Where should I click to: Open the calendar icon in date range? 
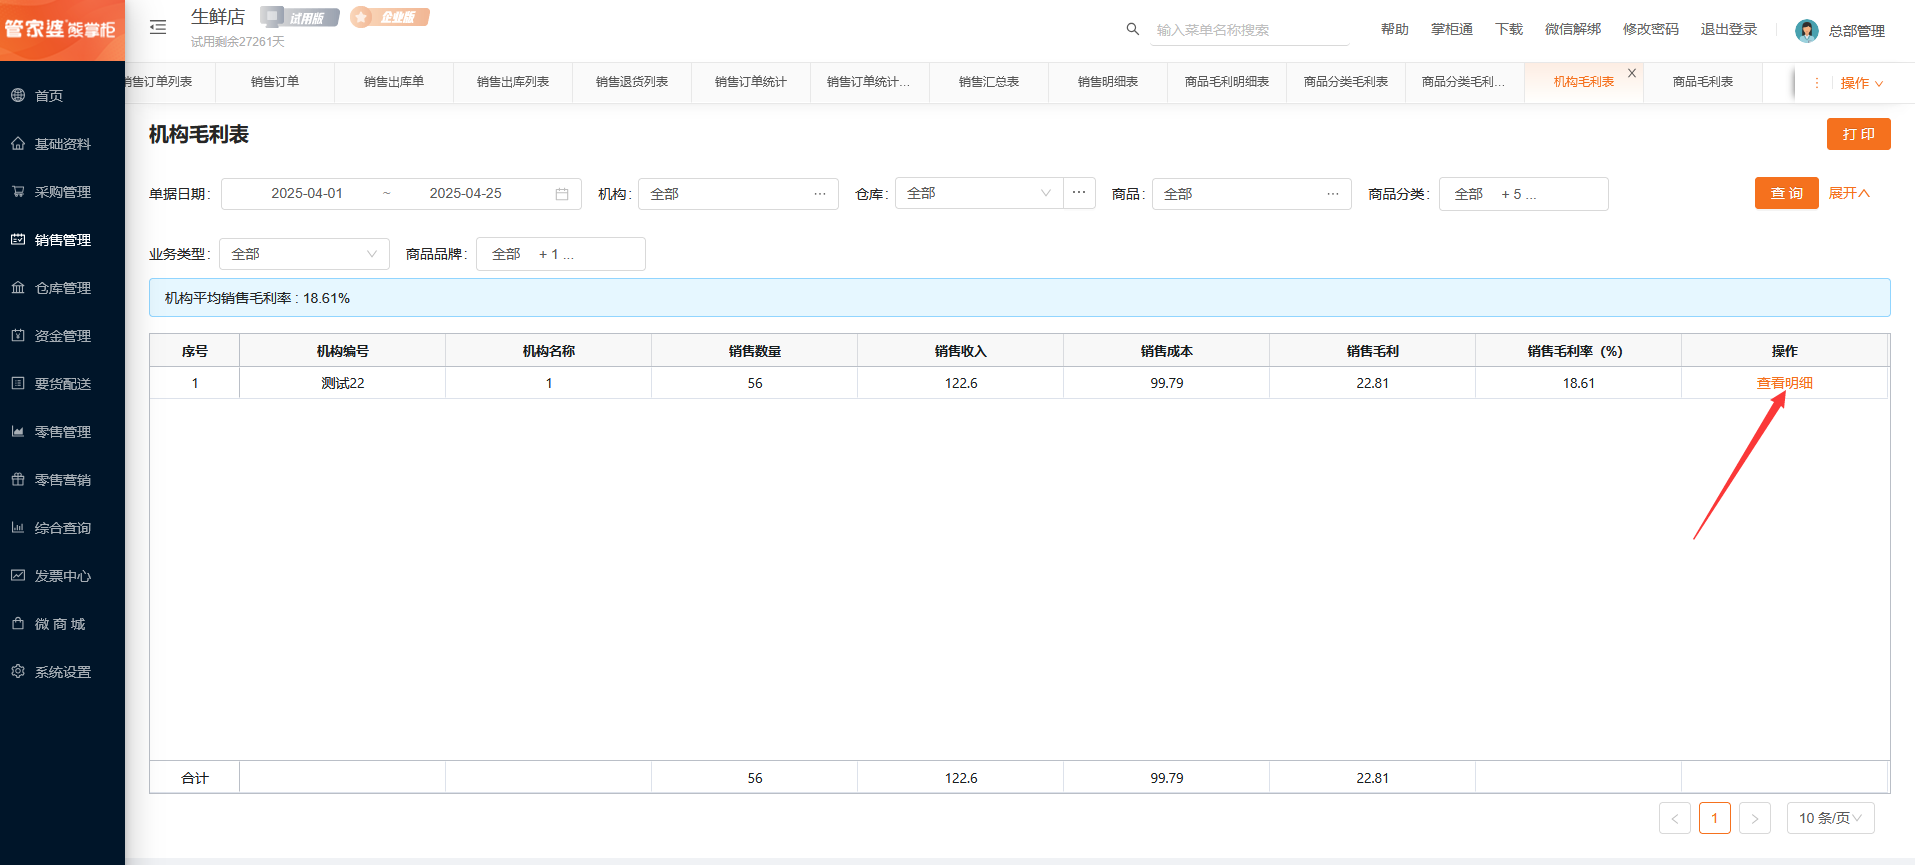pos(562,194)
